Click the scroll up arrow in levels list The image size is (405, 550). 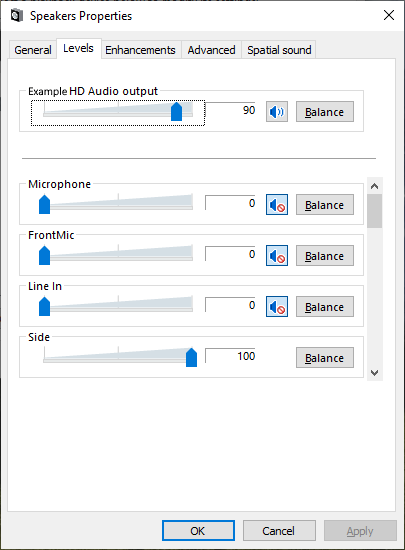click(x=374, y=186)
